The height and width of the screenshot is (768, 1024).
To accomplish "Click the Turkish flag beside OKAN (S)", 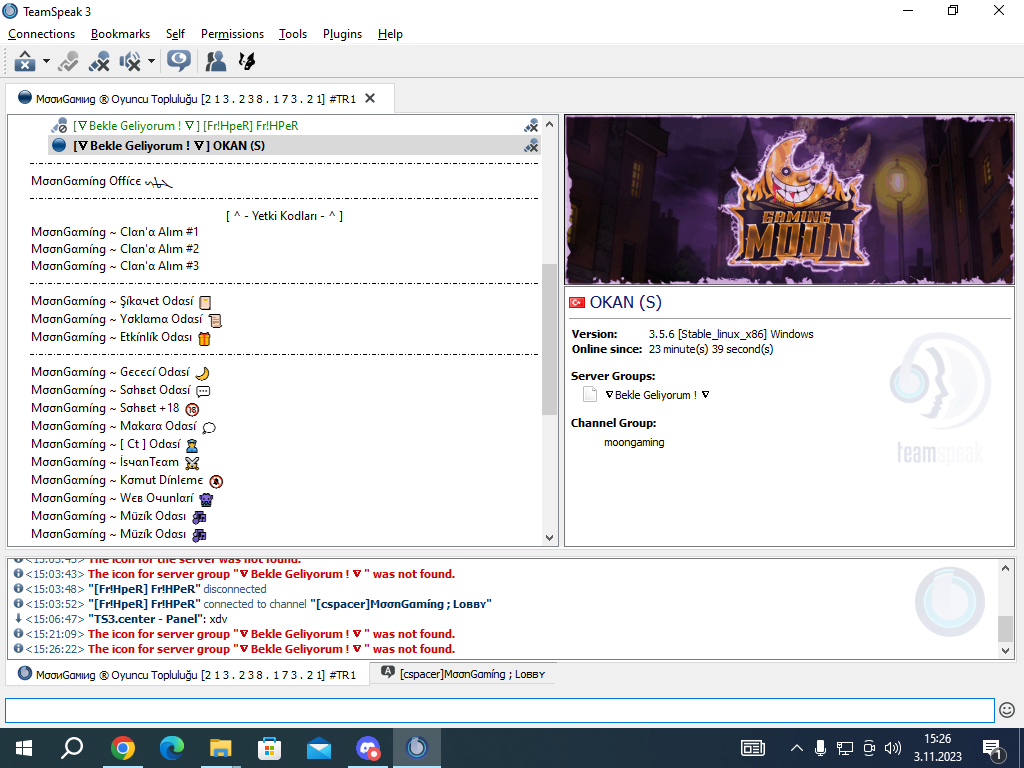I will (x=577, y=302).
